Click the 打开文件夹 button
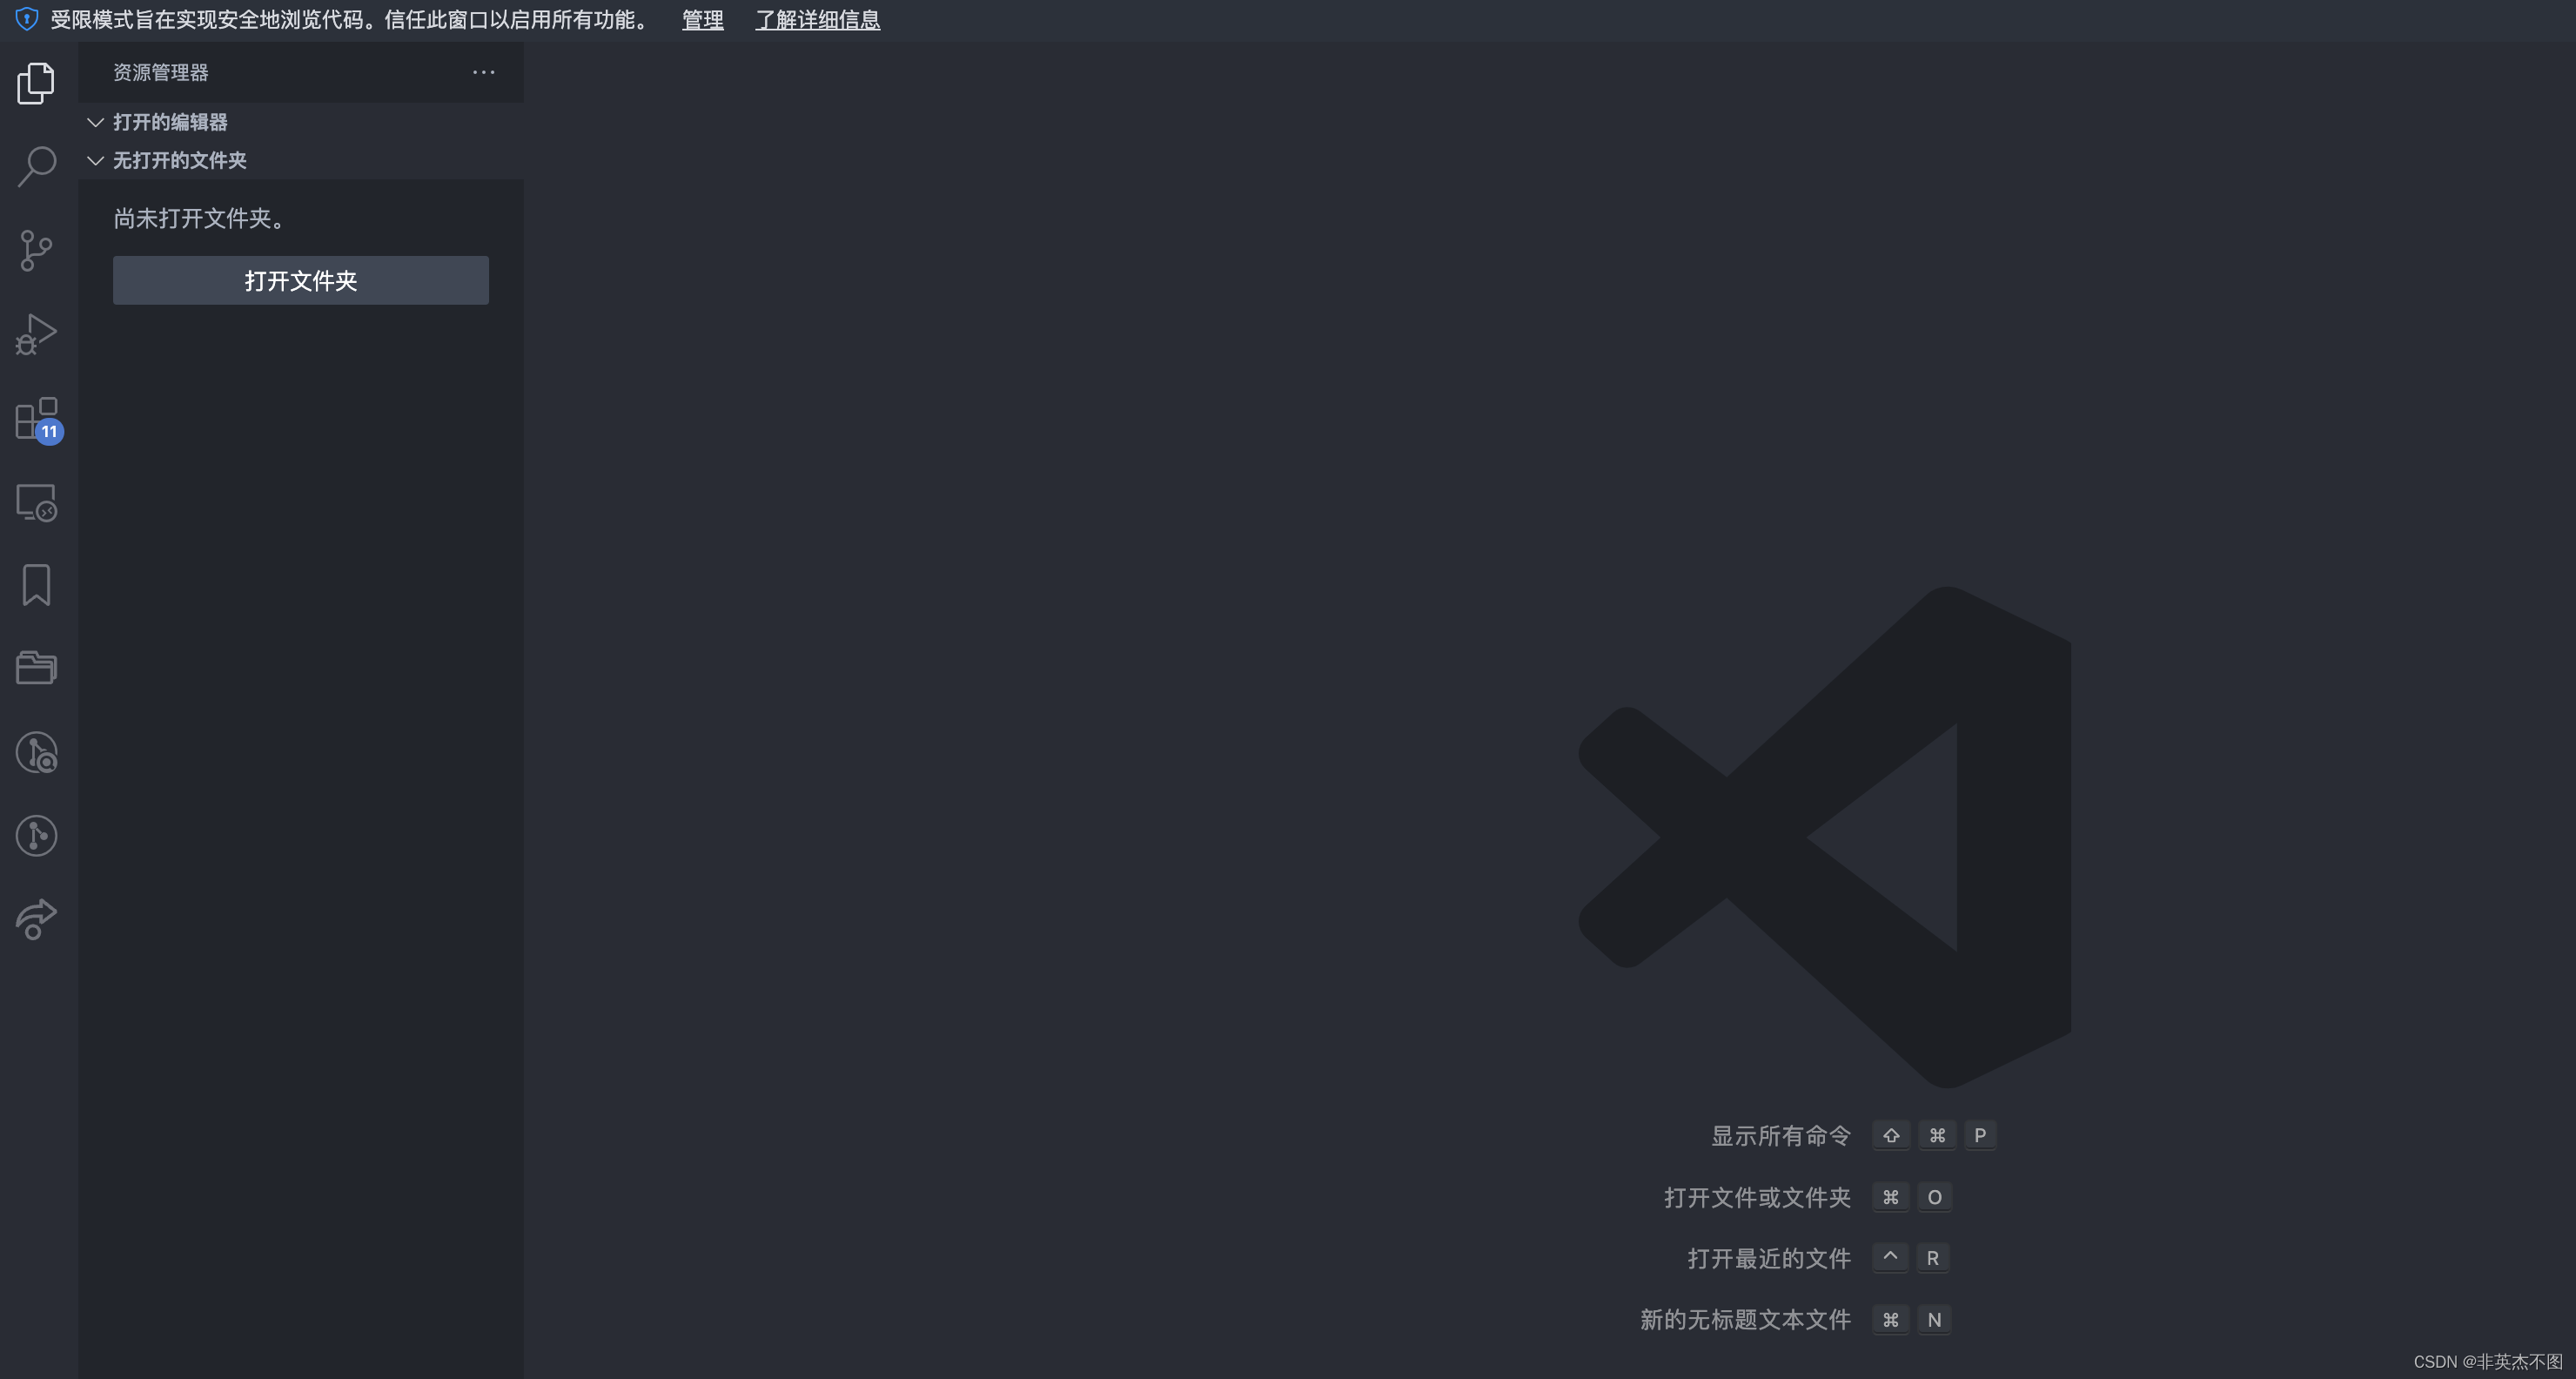The height and width of the screenshot is (1379, 2576). tap(300, 280)
